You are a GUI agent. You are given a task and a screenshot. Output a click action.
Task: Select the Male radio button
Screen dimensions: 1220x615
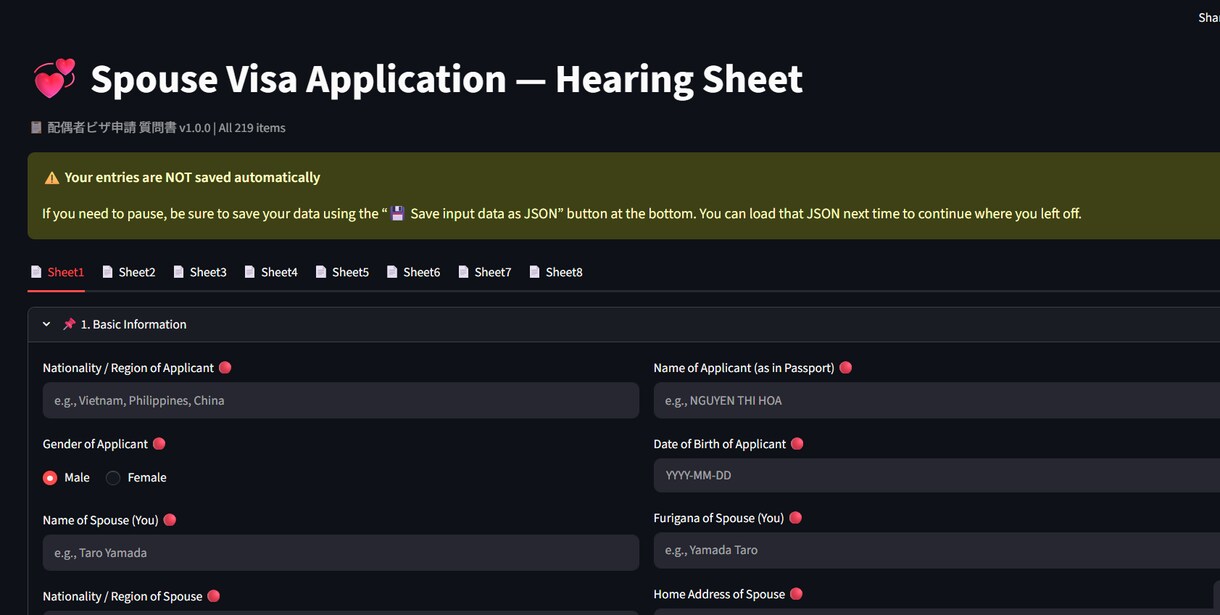pos(50,478)
